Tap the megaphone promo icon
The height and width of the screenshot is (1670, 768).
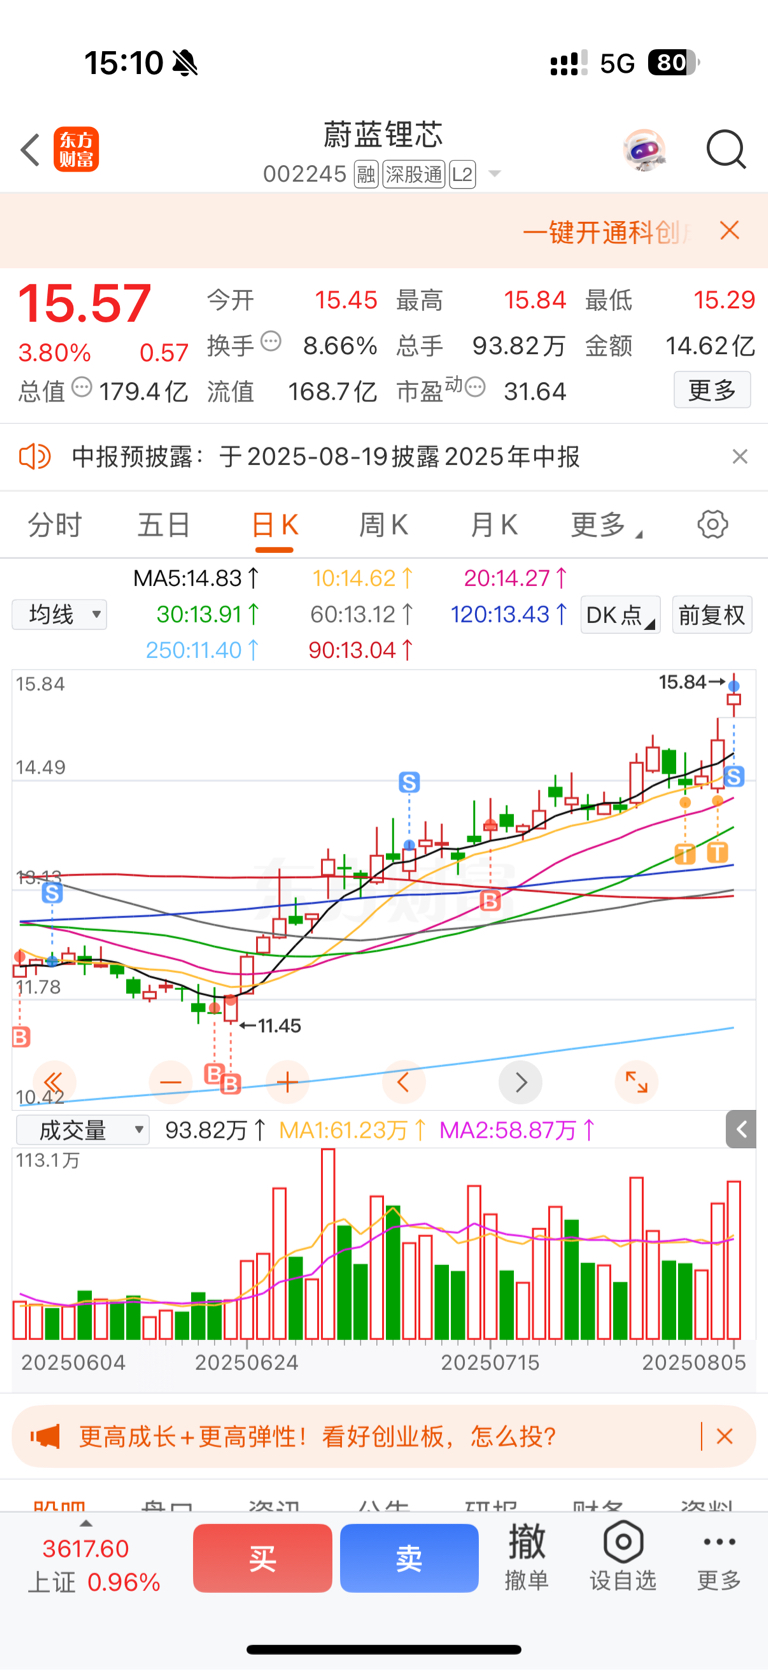coord(45,1437)
